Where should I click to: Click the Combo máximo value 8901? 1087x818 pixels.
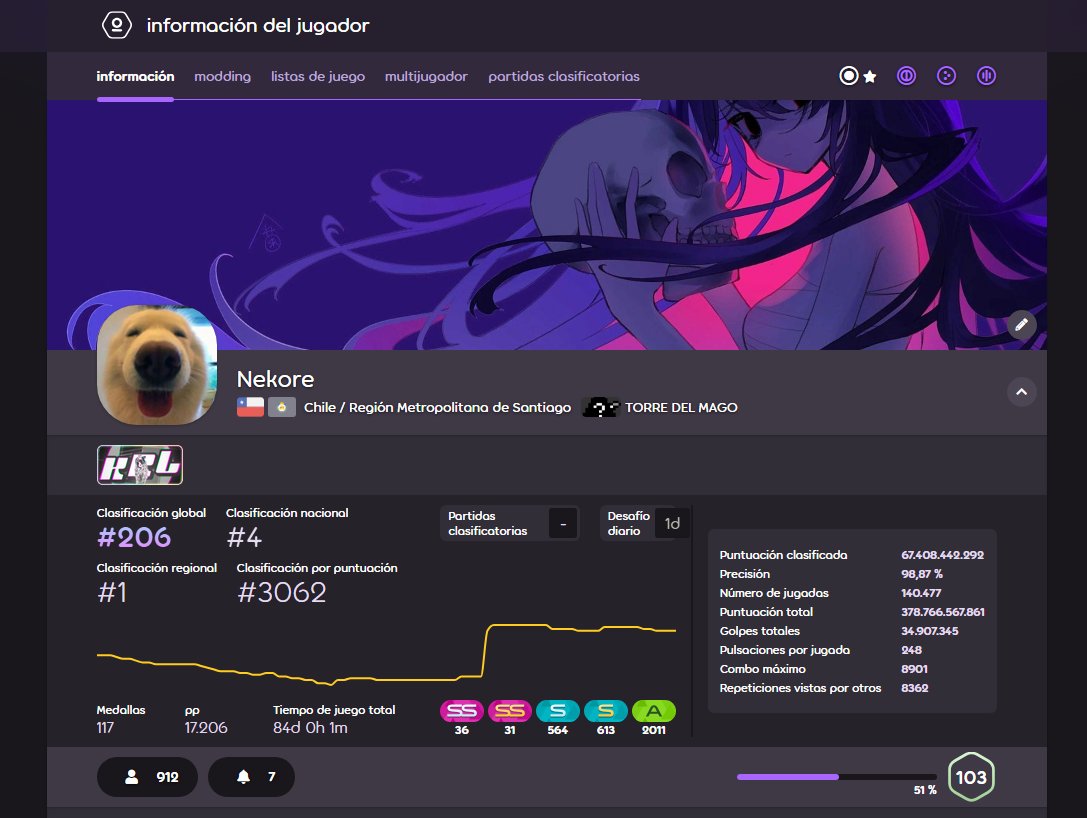(x=914, y=669)
